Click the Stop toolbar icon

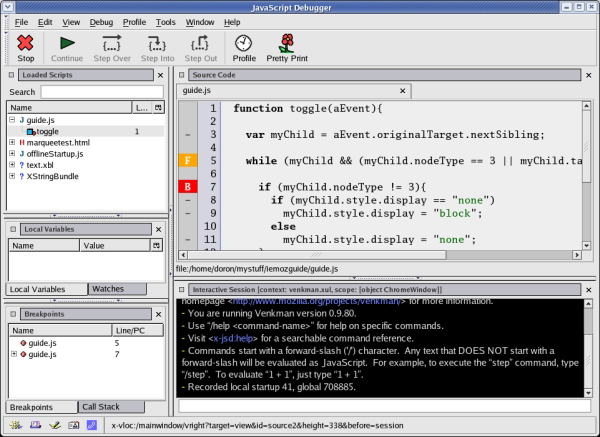26,43
